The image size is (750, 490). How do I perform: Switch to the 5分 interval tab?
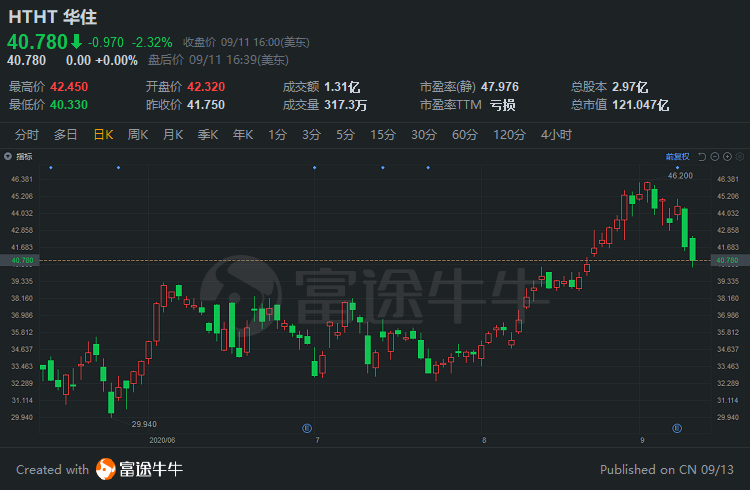[x=345, y=135]
